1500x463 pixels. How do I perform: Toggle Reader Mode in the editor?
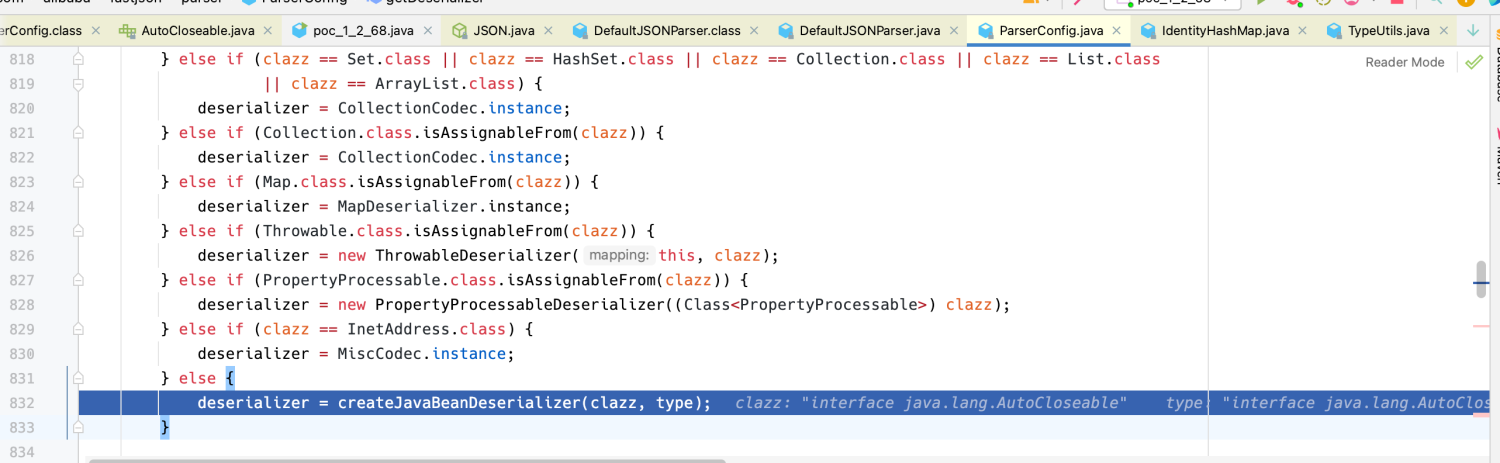point(1404,62)
